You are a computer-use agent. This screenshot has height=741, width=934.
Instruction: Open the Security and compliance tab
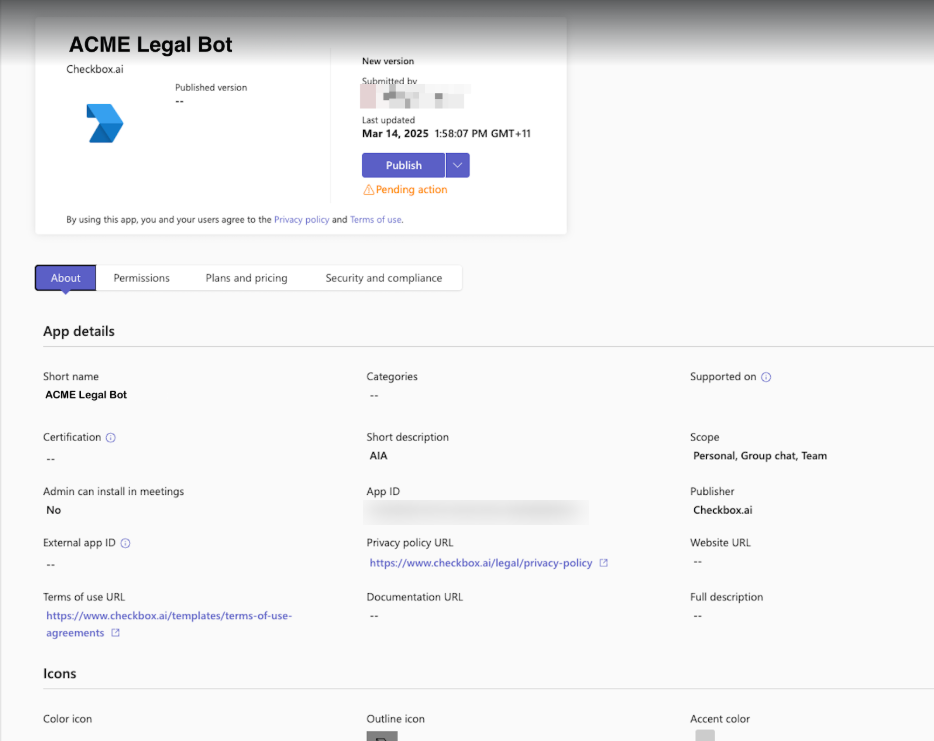[x=384, y=278]
